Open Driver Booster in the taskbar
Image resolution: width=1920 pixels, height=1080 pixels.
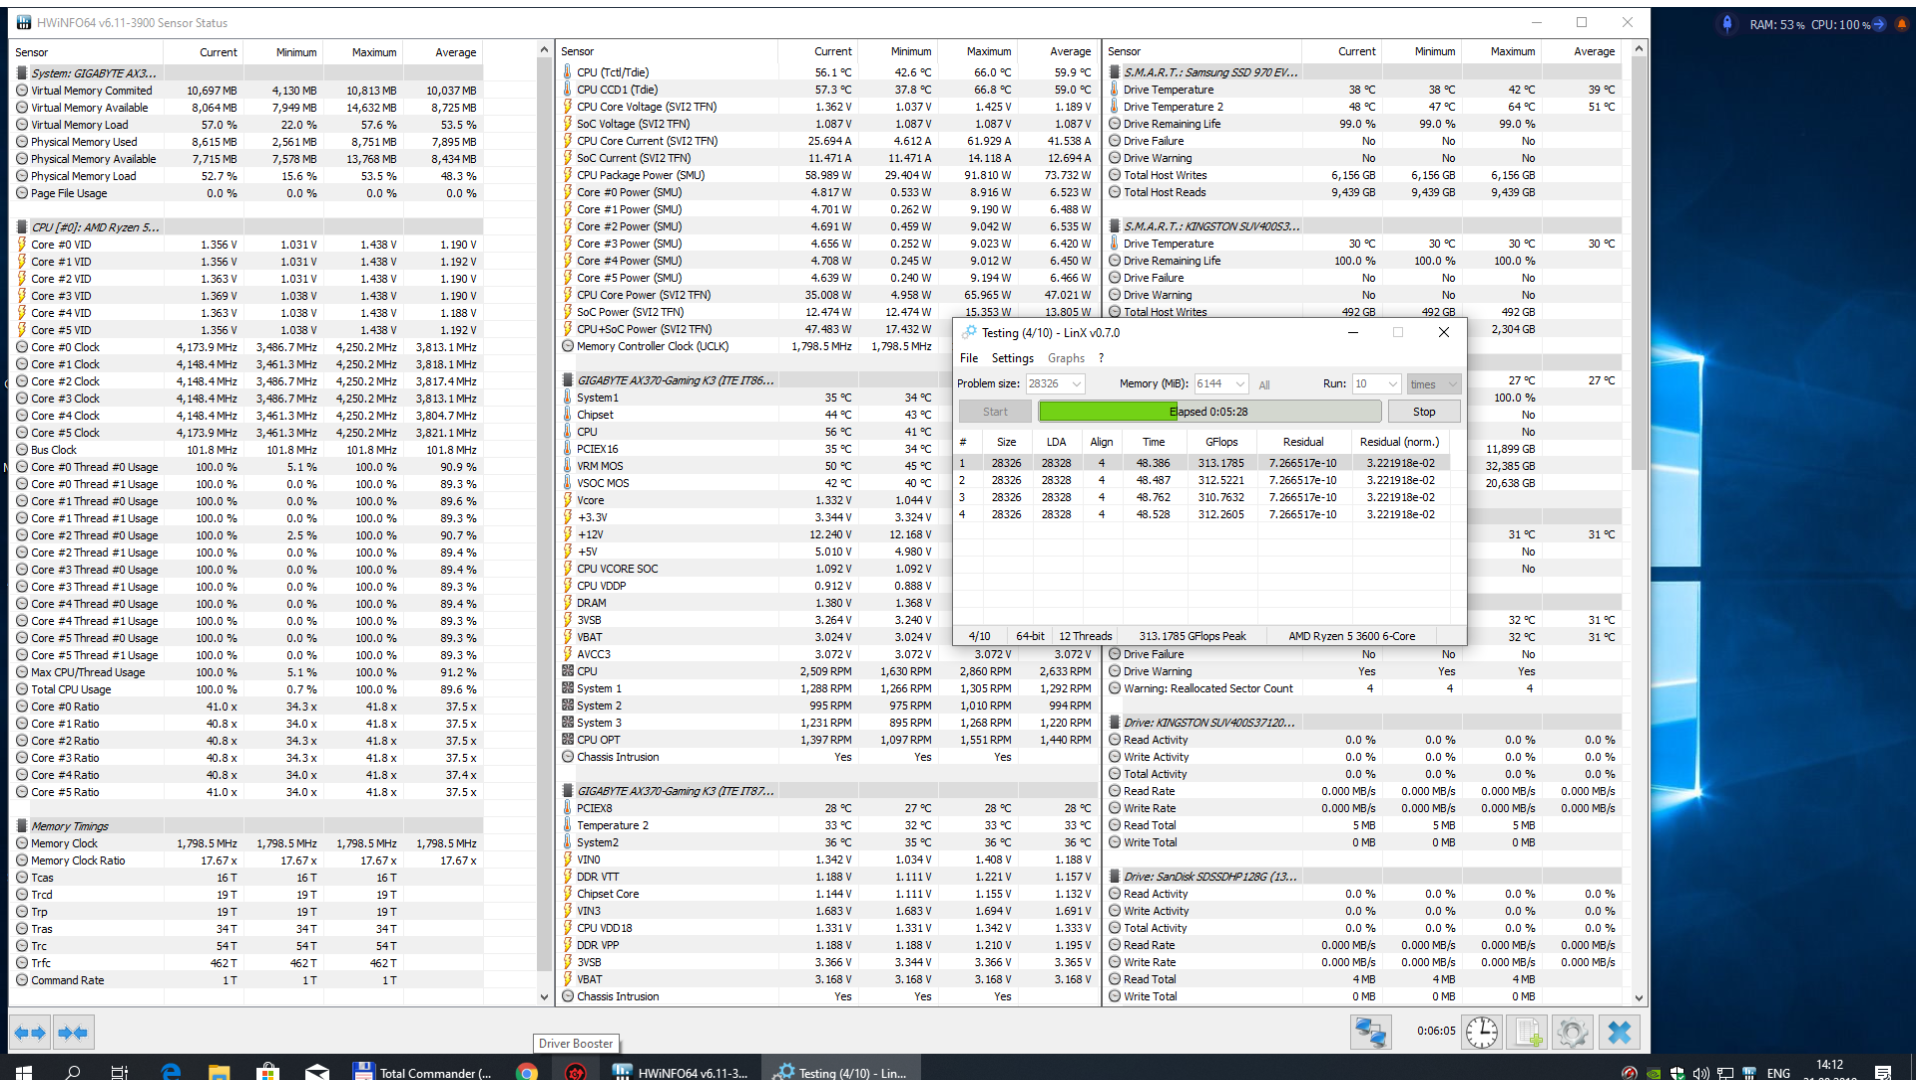tap(575, 1072)
